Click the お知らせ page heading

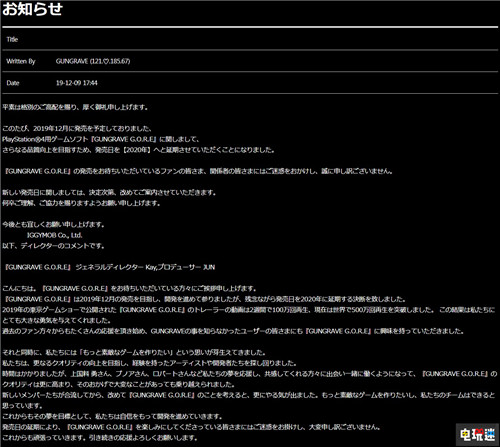click(x=32, y=9)
